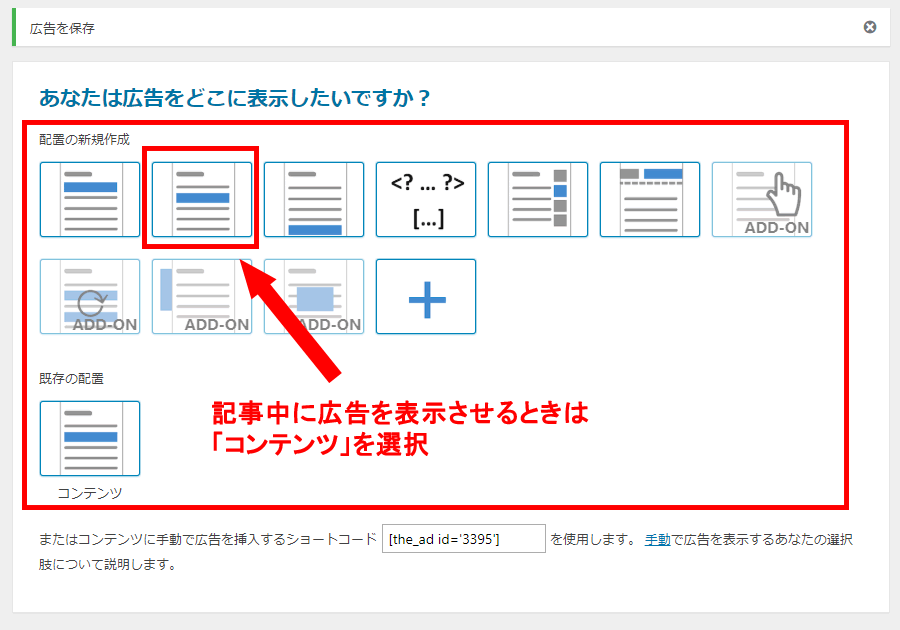The height and width of the screenshot is (630, 900).
Task: Click the blue plus to show more placements
Action: click(x=426, y=296)
